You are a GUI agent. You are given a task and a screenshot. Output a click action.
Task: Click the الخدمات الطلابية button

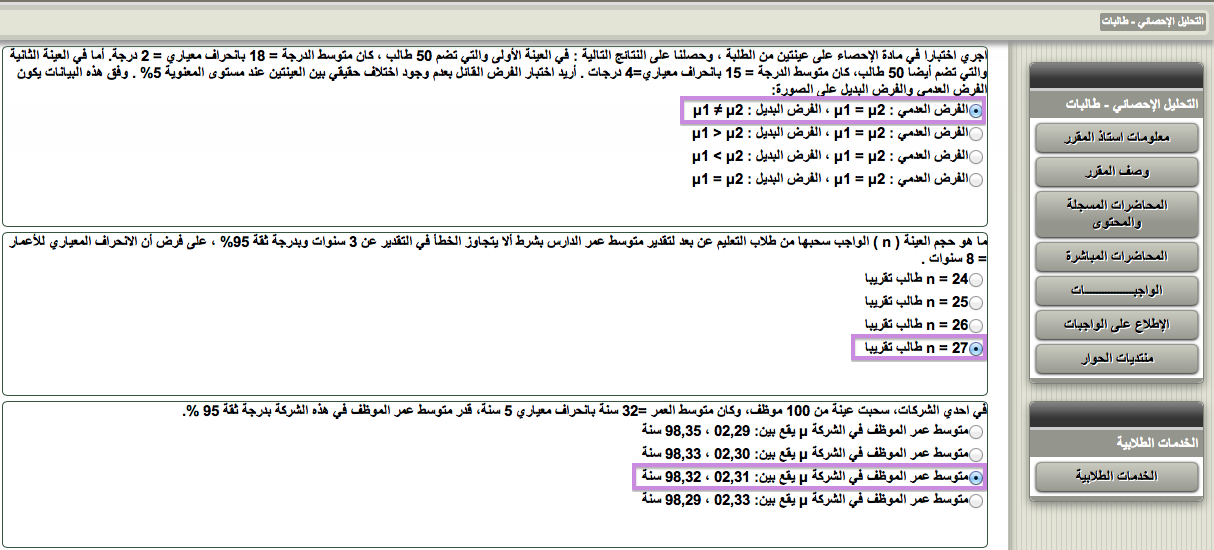coord(1116,477)
